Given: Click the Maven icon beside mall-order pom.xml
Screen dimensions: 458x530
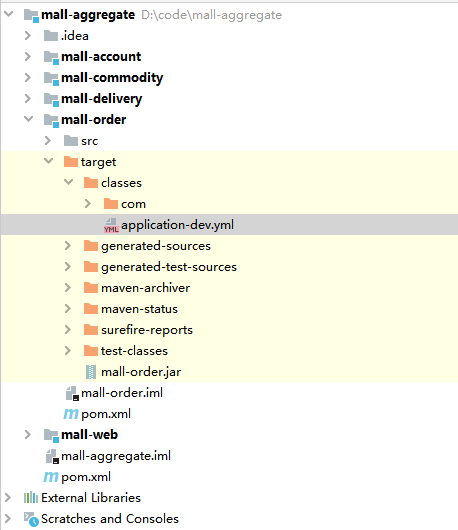Looking at the screenshot, I should (x=71, y=414).
